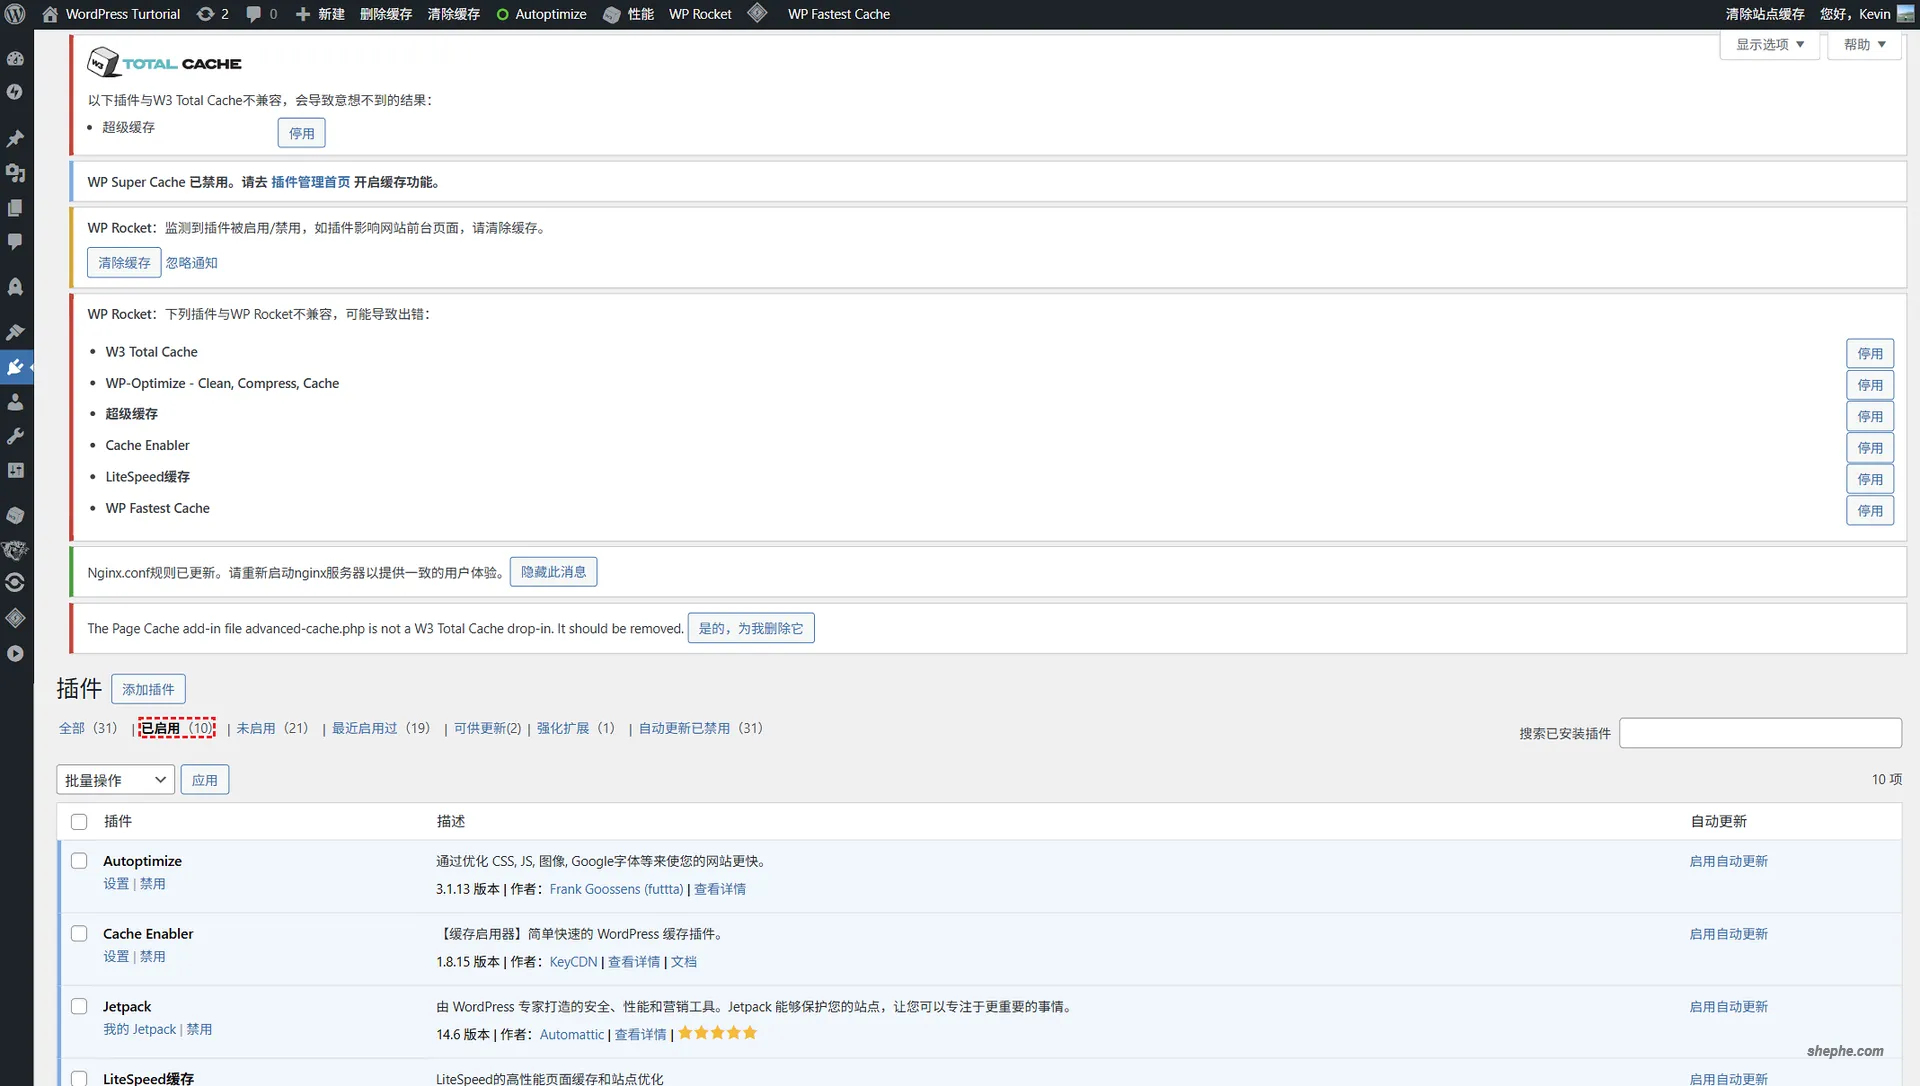Viewport: 1920px width, 1086px height.
Task: Open the 插件管理首页 link in the notice
Action: (311, 182)
